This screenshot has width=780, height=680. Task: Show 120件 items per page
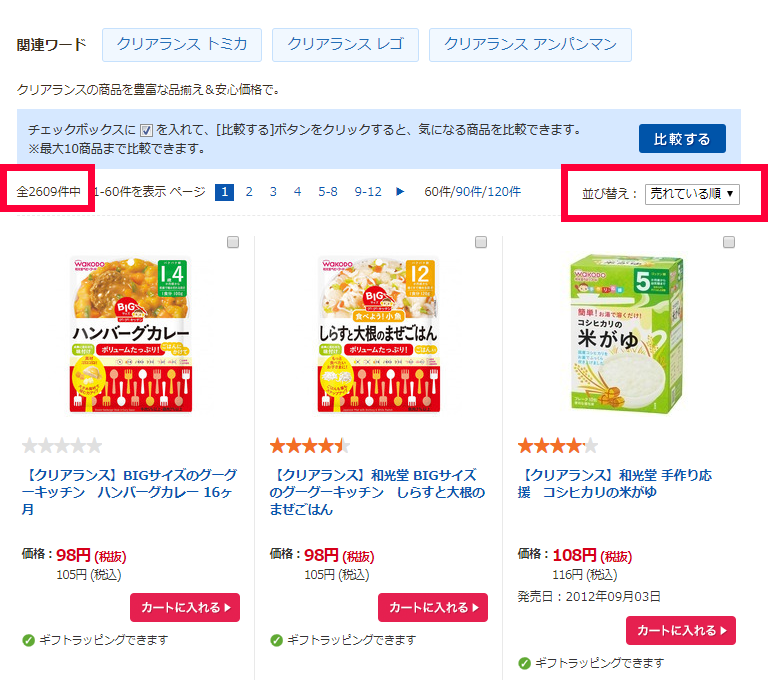[505, 192]
